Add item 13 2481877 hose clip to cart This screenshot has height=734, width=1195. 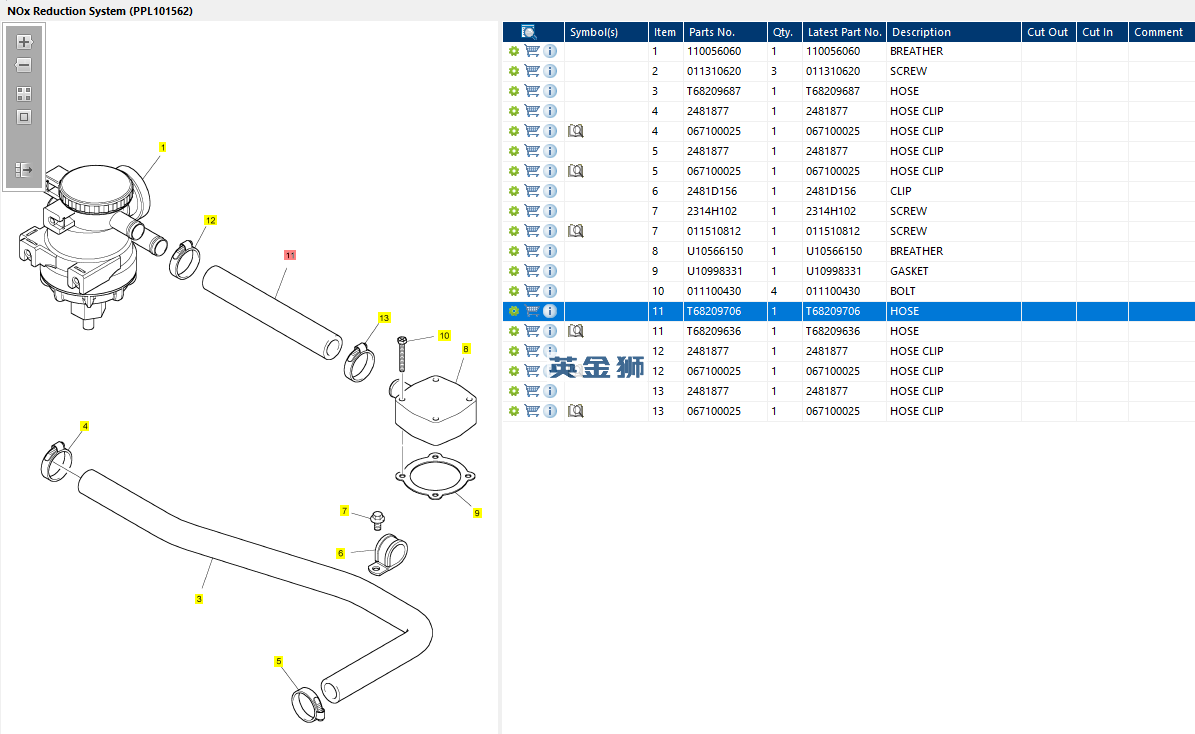click(532, 391)
